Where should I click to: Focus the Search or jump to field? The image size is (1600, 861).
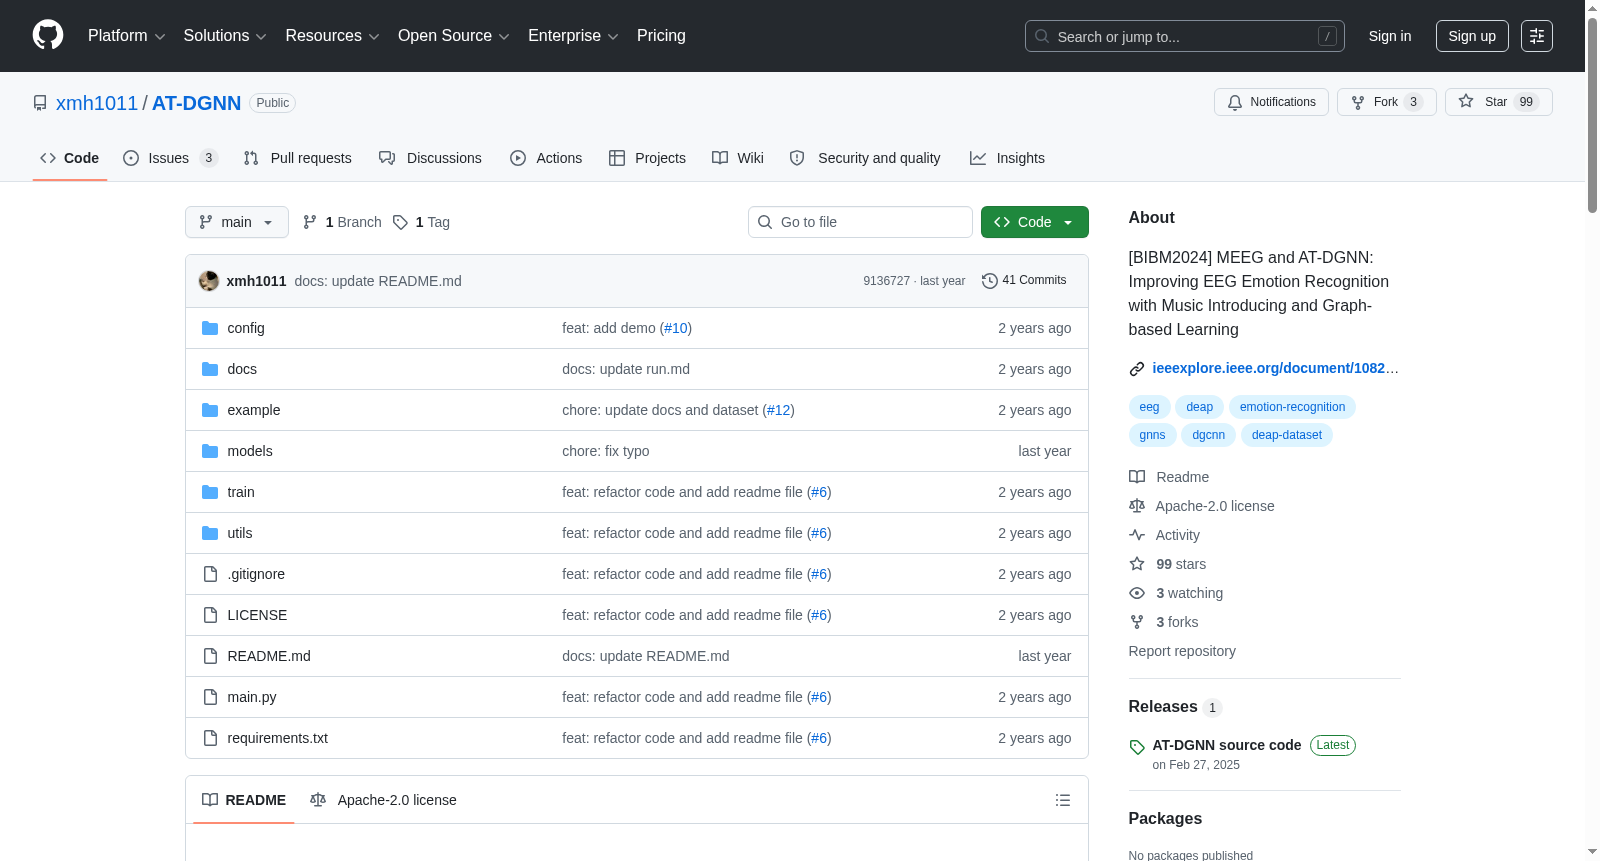[1185, 36]
